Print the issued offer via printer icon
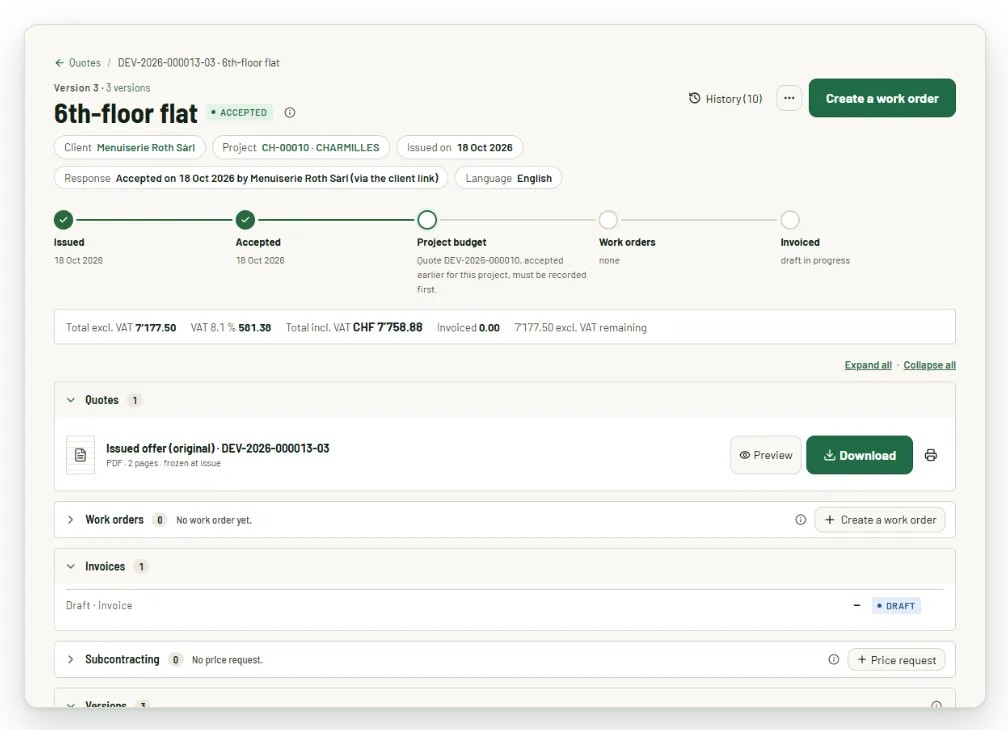1008x730 pixels. click(x=931, y=455)
